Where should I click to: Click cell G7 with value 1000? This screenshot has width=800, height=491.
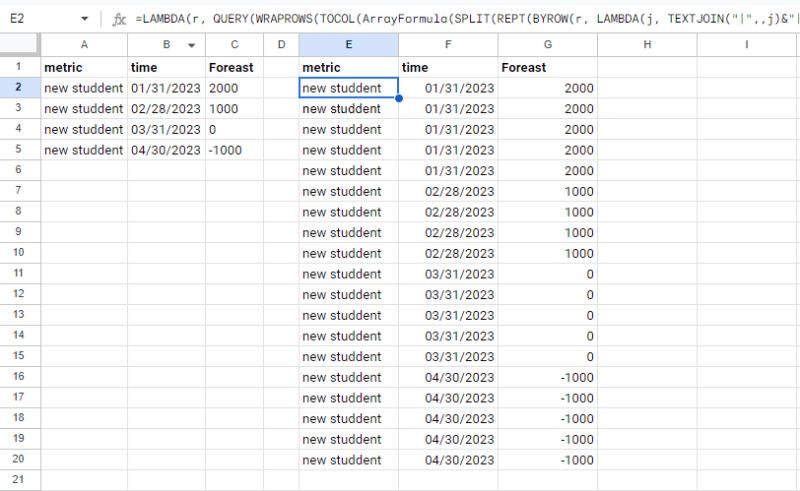click(x=547, y=191)
